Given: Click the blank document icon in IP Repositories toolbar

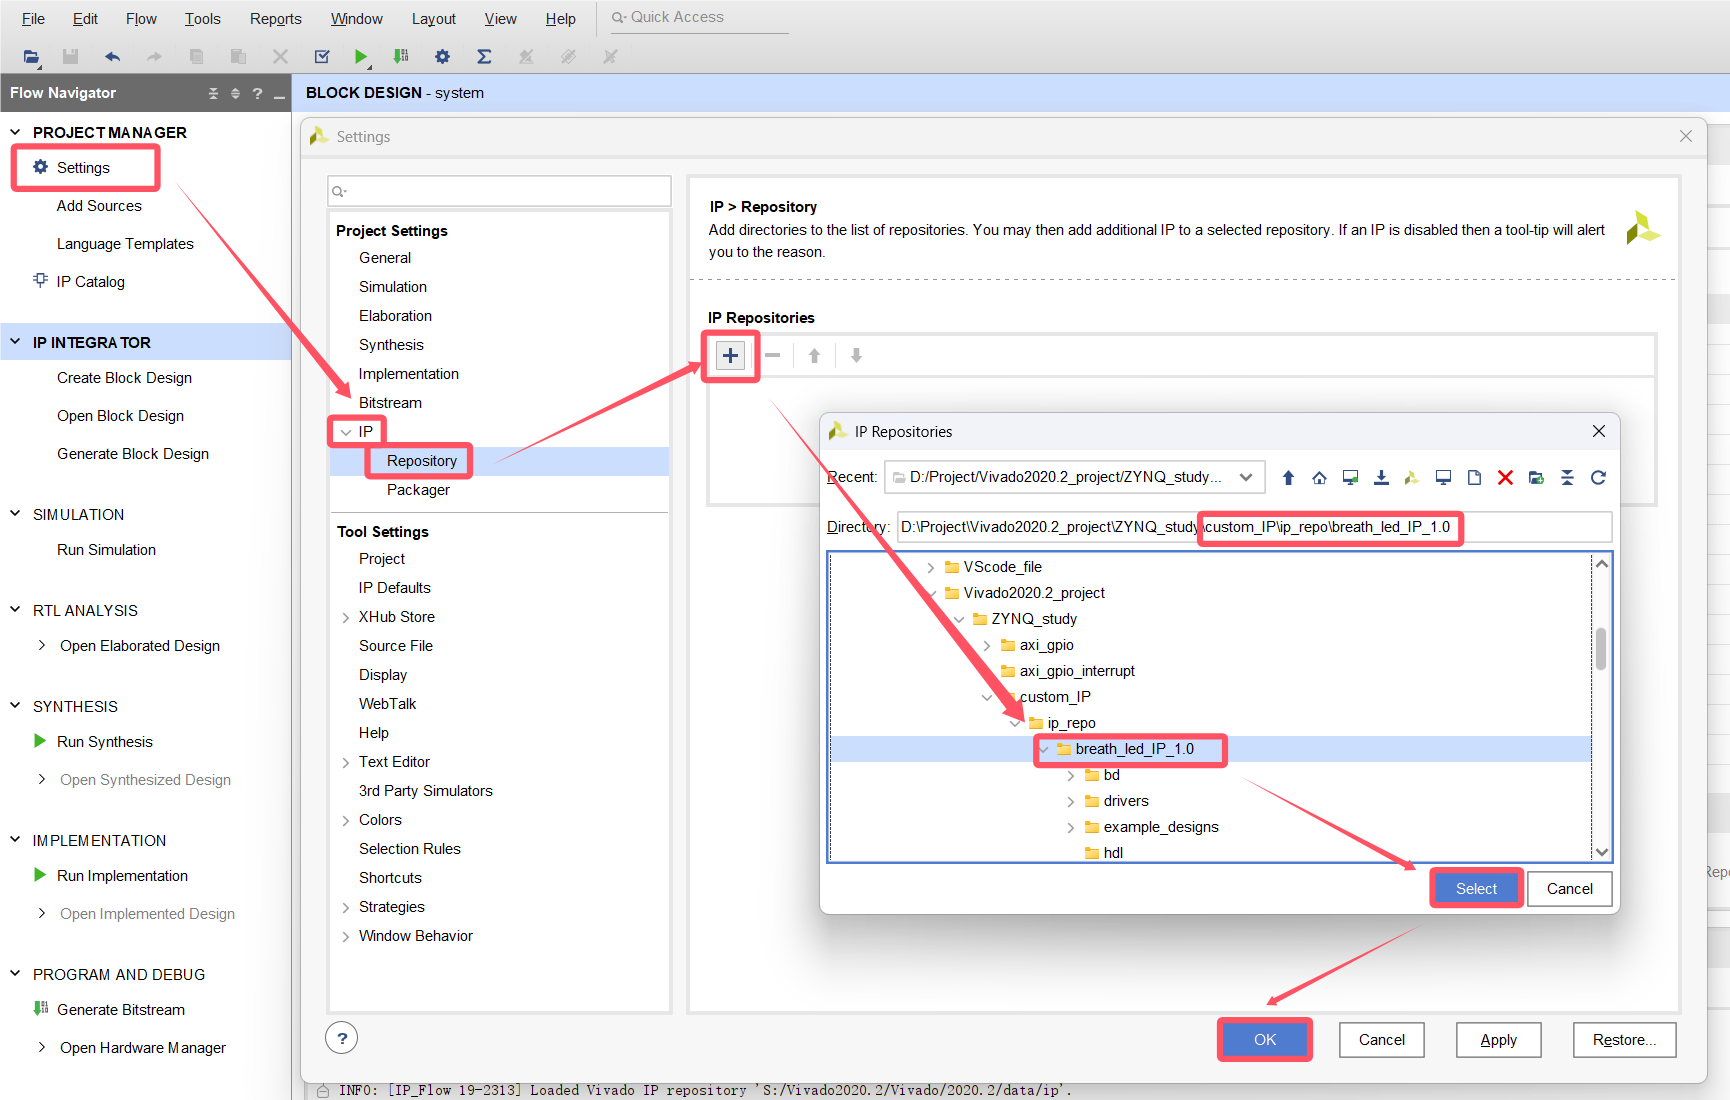Looking at the screenshot, I should tap(1474, 478).
